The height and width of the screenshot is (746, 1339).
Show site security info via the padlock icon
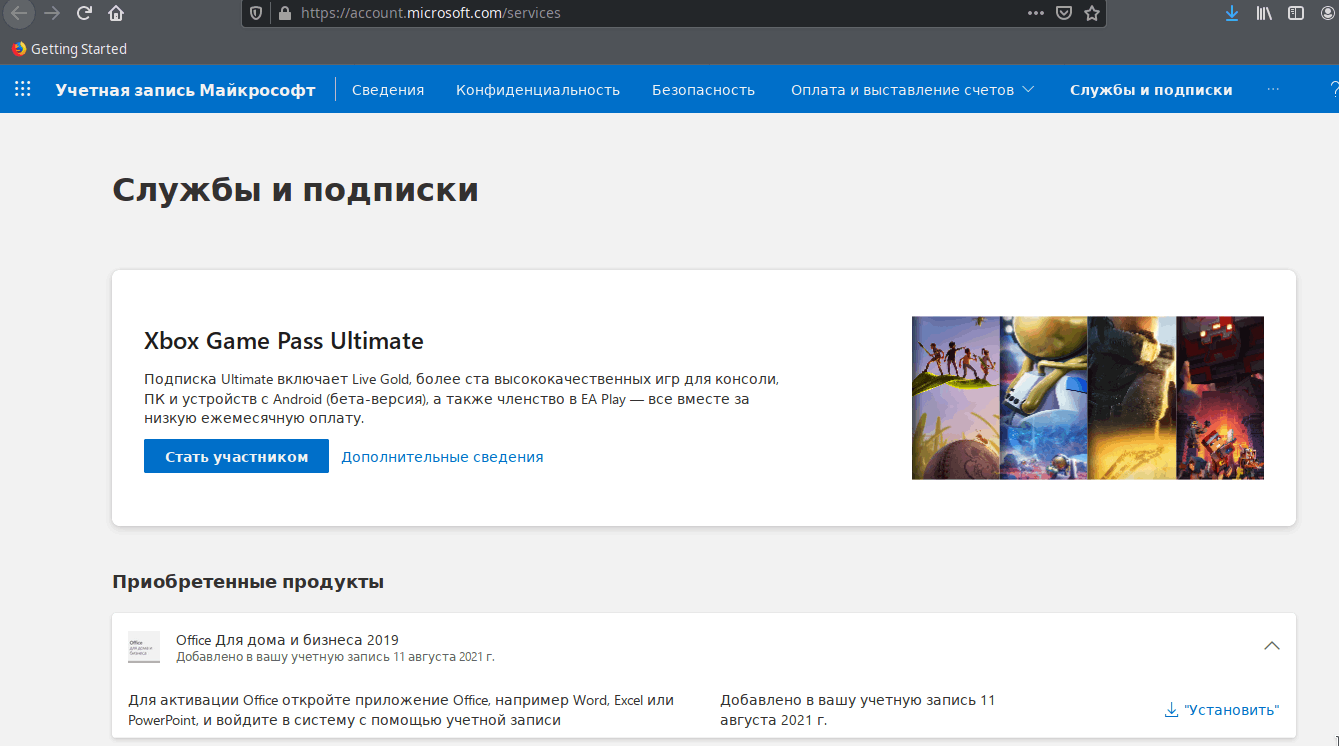point(284,13)
